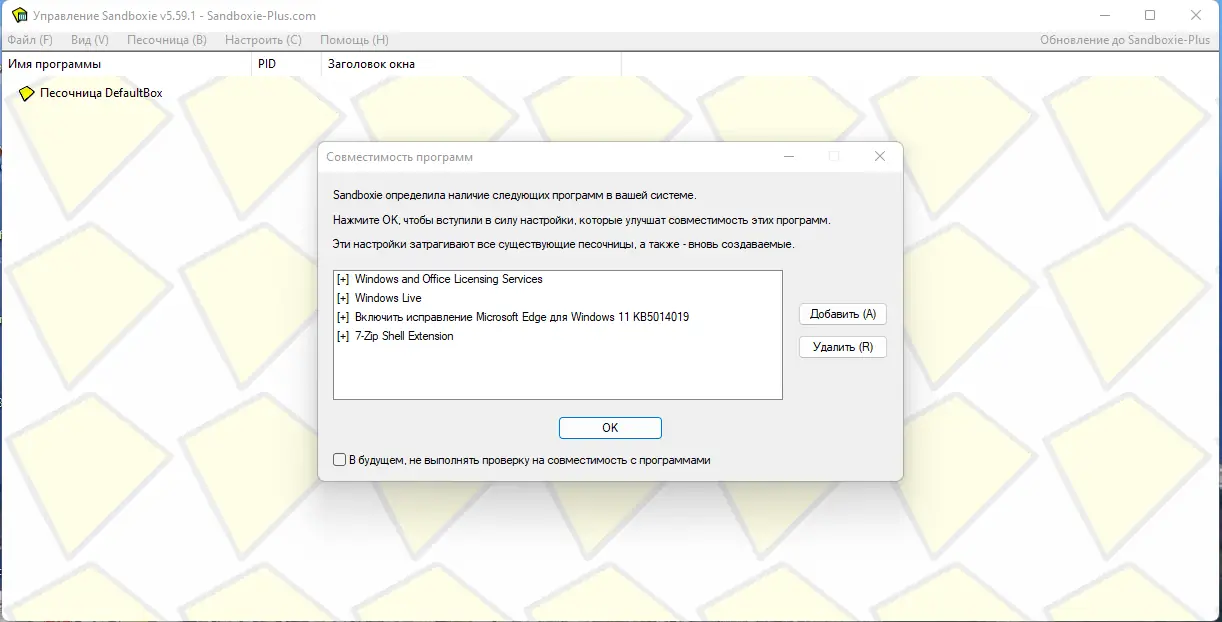Close the Sandboxie main window
1222x622 pixels.
[x=1196, y=15]
